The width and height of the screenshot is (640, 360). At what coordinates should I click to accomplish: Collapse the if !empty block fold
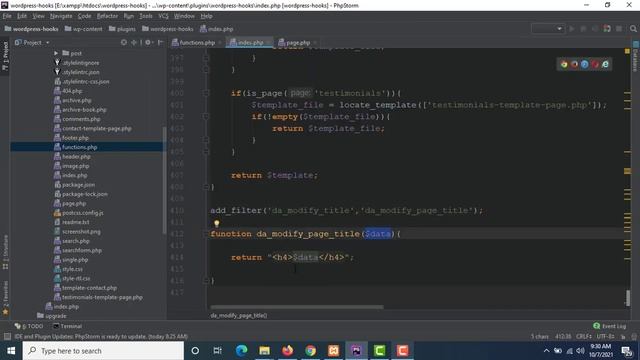[206, 117]
